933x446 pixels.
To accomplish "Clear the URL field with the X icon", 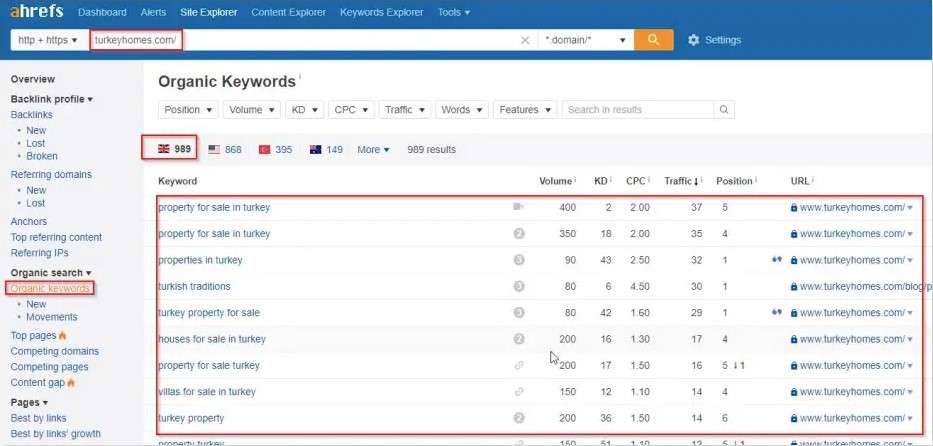I will pyautogui.click(x=525, y=40).
